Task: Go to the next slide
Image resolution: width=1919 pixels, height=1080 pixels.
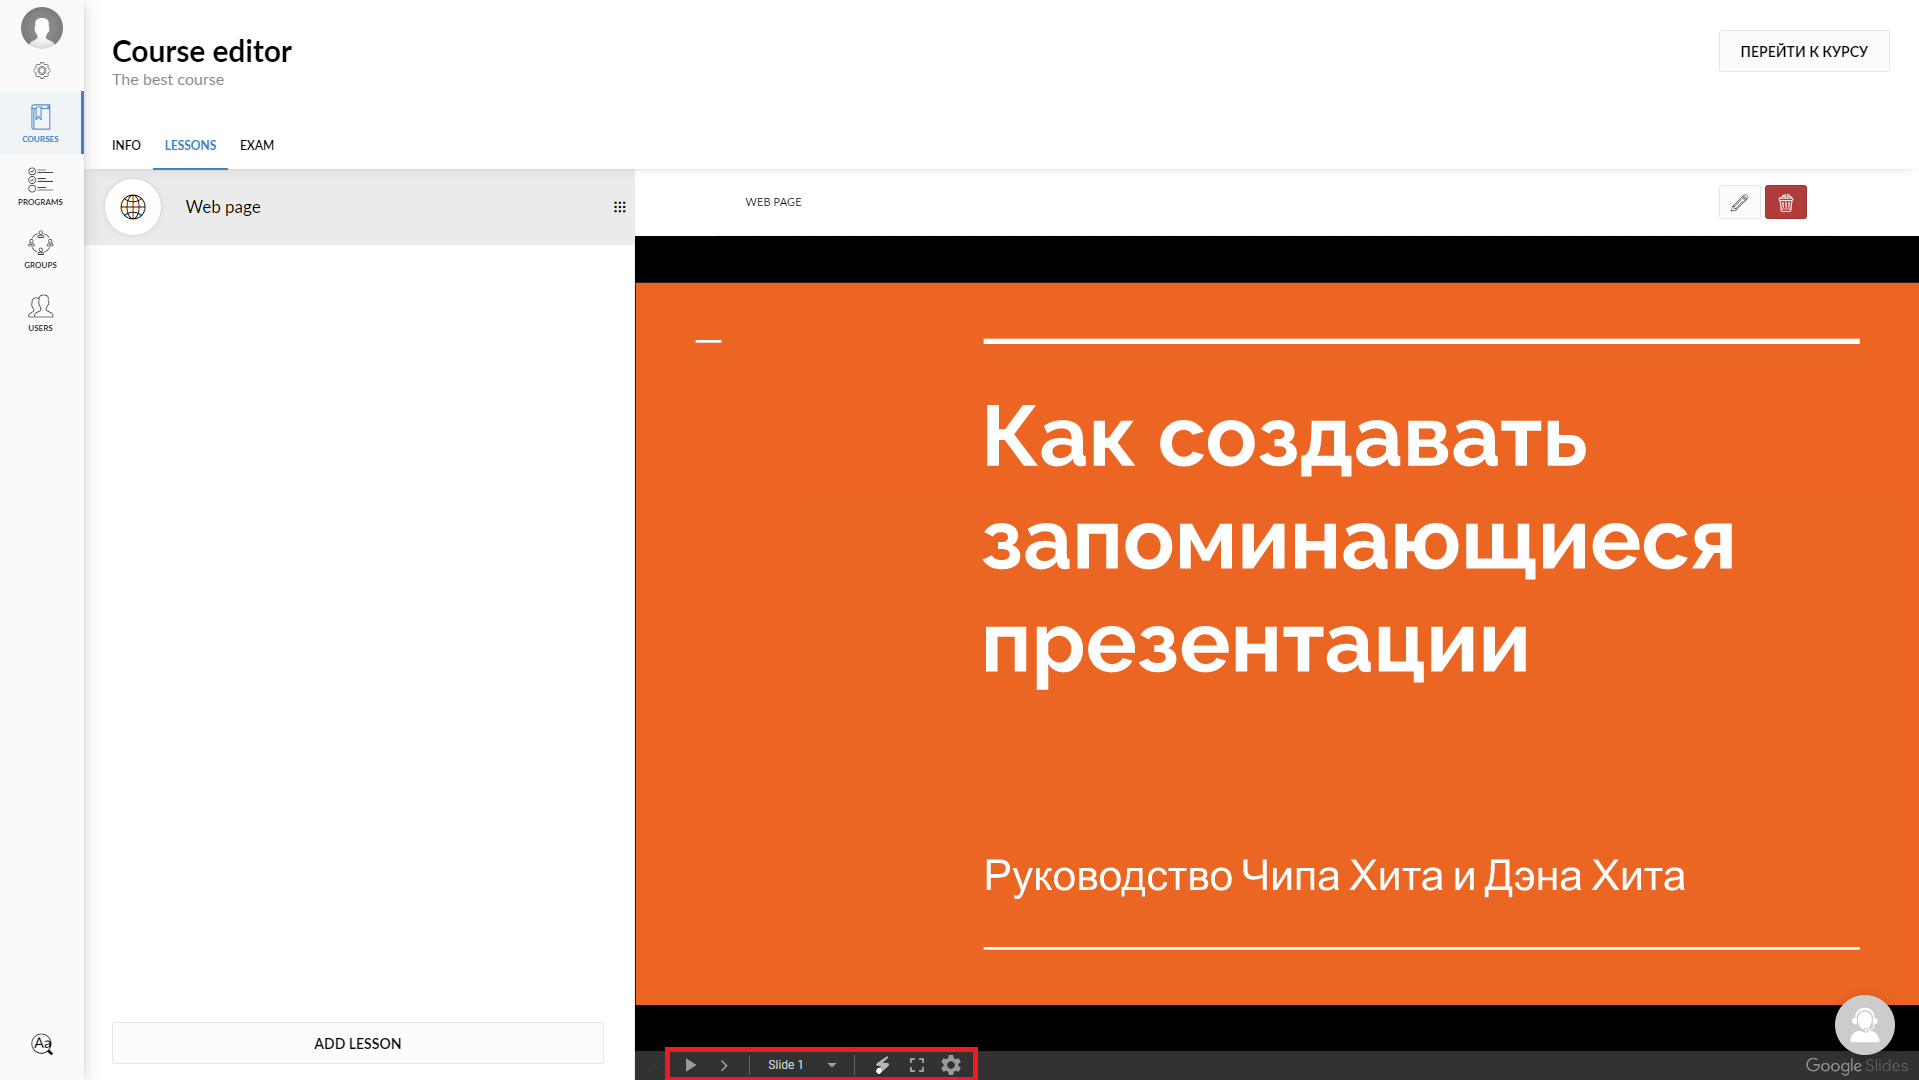Action: point(724,1065)
